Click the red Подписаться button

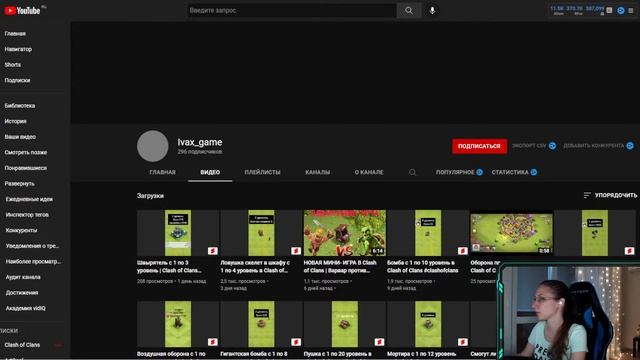(x=479, y=146)
